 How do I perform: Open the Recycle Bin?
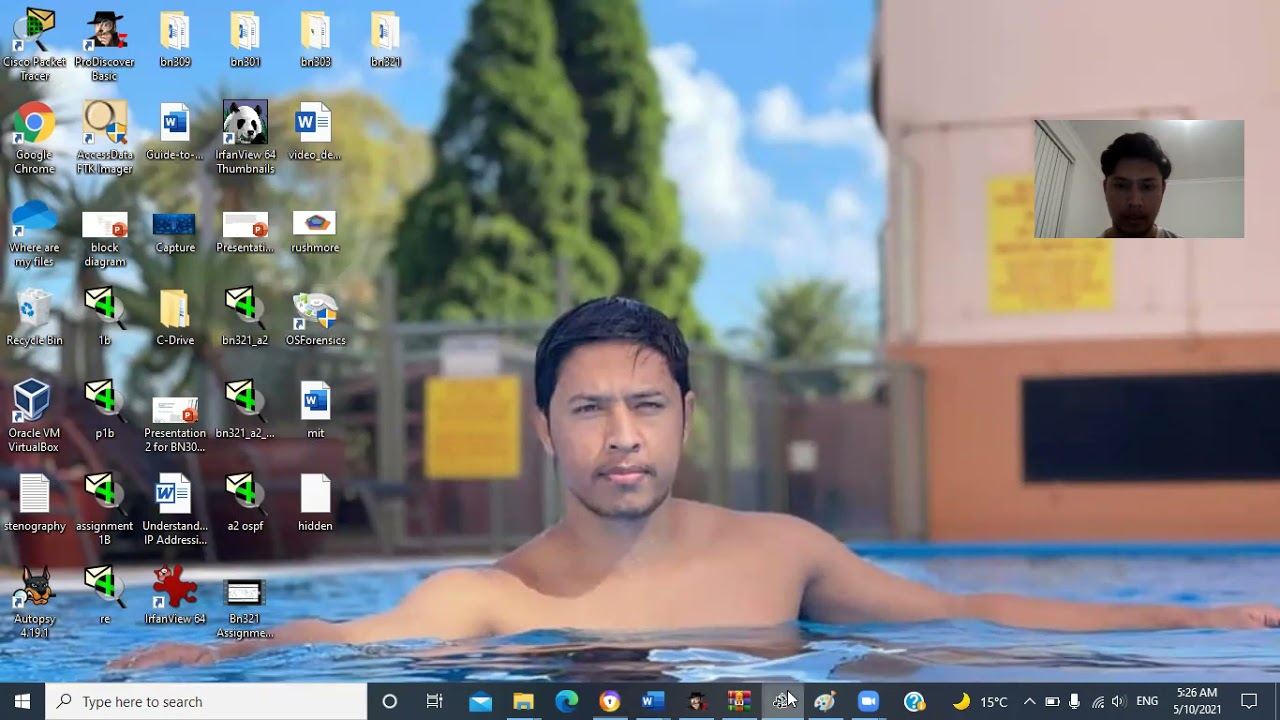click(34, 317)
